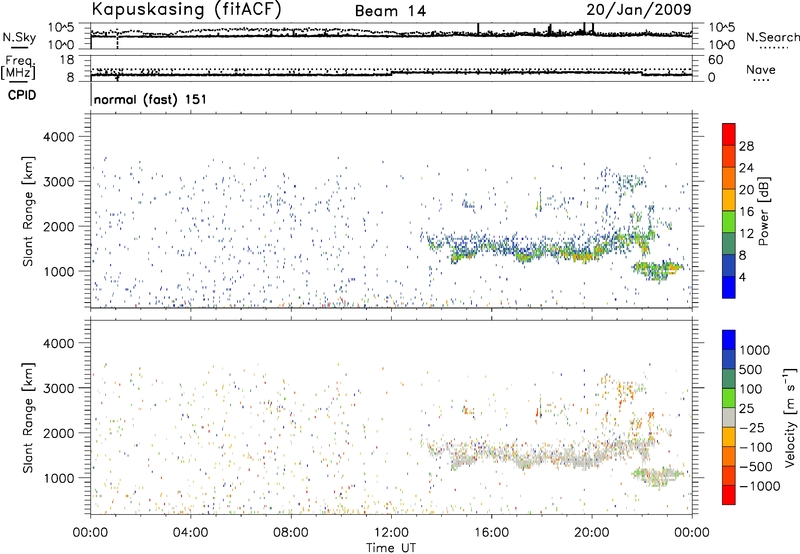
Task: Click the date '20/Jan/2009' in the header
Action: tap(639, 10)
